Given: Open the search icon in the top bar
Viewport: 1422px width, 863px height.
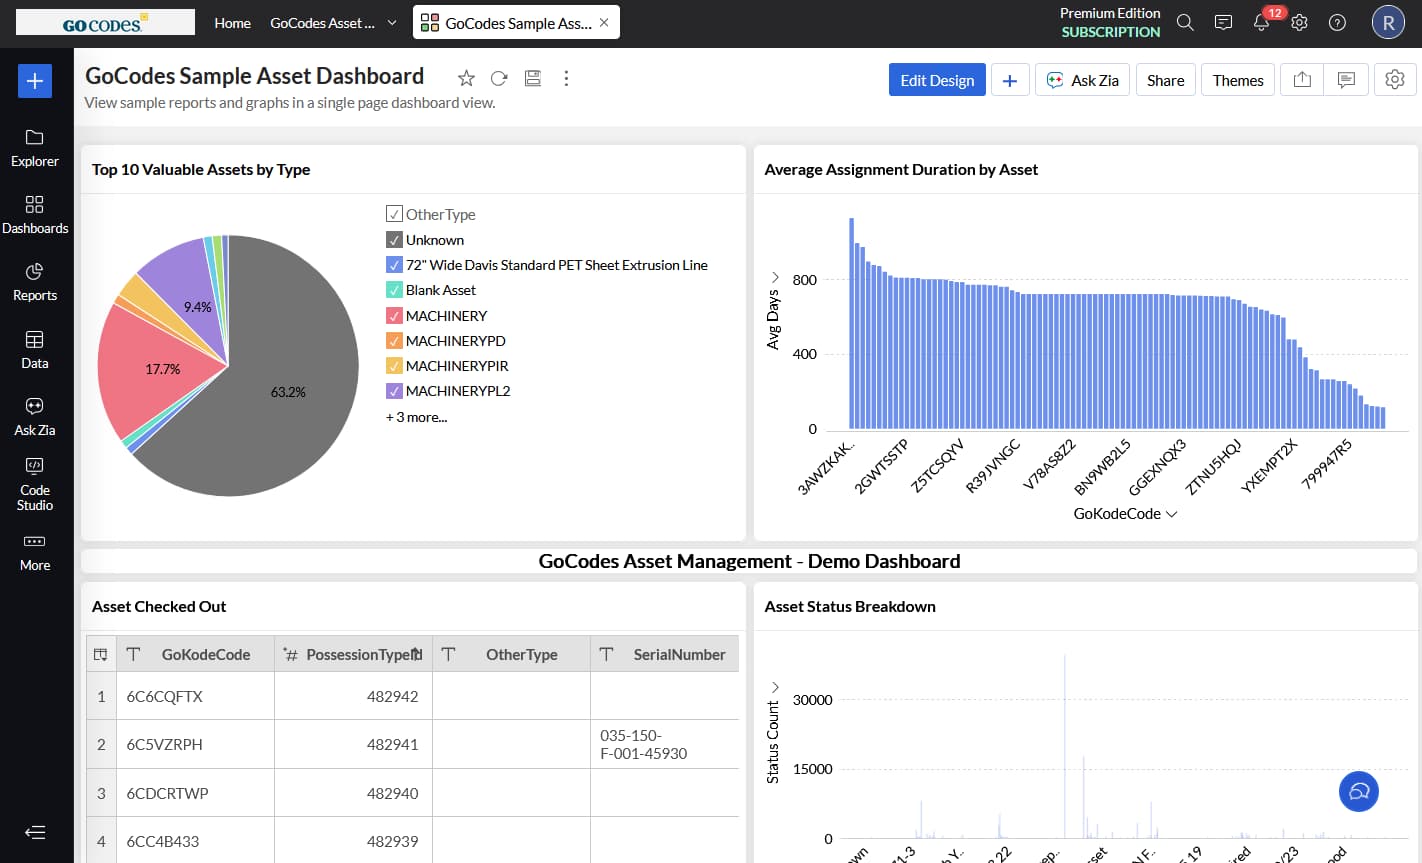Looking at the screenshot, I should tap(1185, 22).
